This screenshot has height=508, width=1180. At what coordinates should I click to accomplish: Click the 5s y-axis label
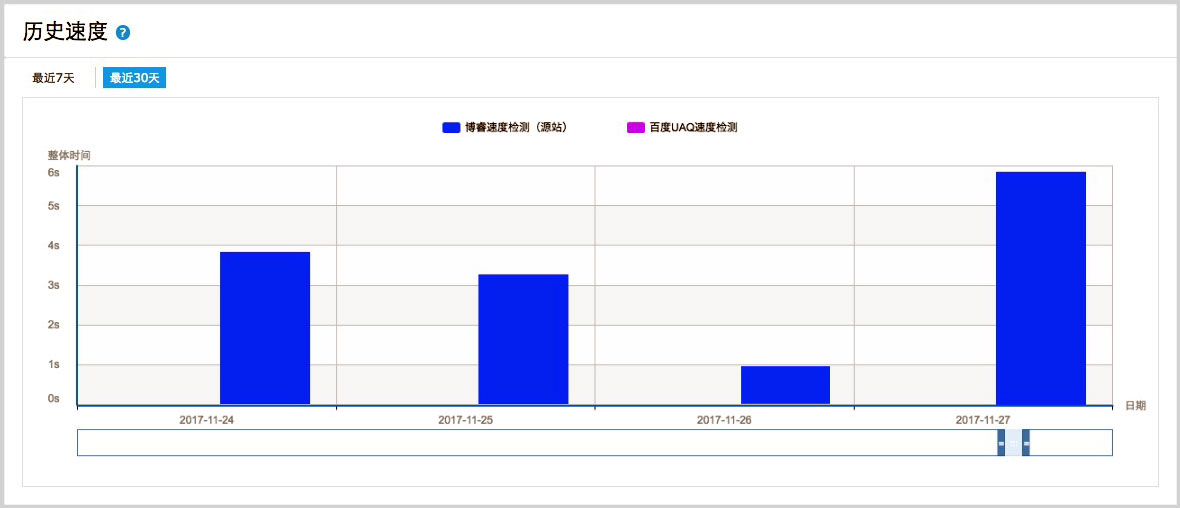tap(53, 205)
